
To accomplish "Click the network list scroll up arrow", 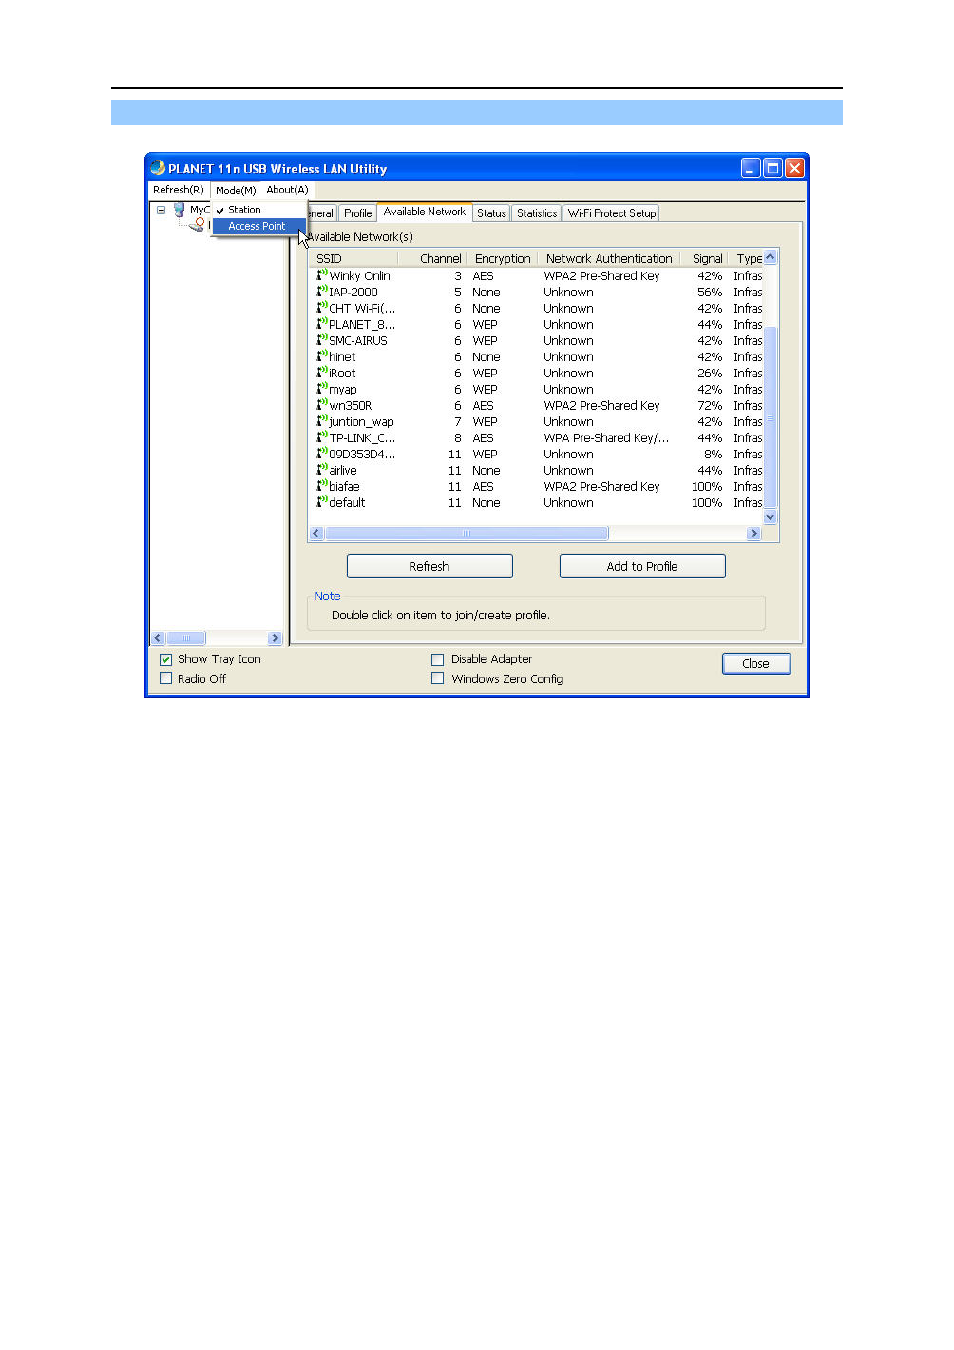I will 770,257.
